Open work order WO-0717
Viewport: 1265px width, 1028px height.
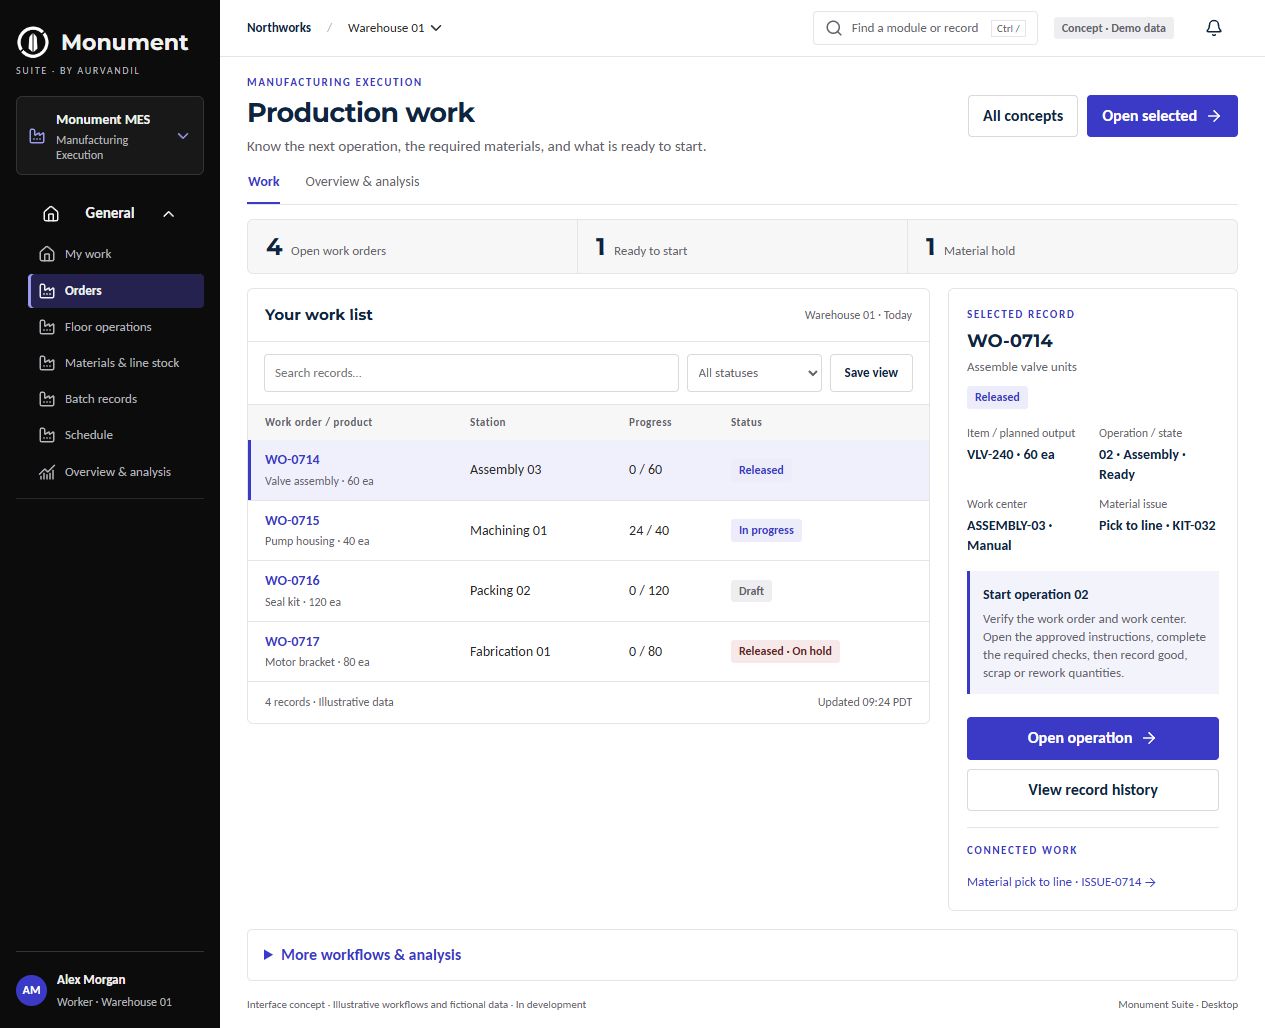pyautogui.click(x=292, y=642)
